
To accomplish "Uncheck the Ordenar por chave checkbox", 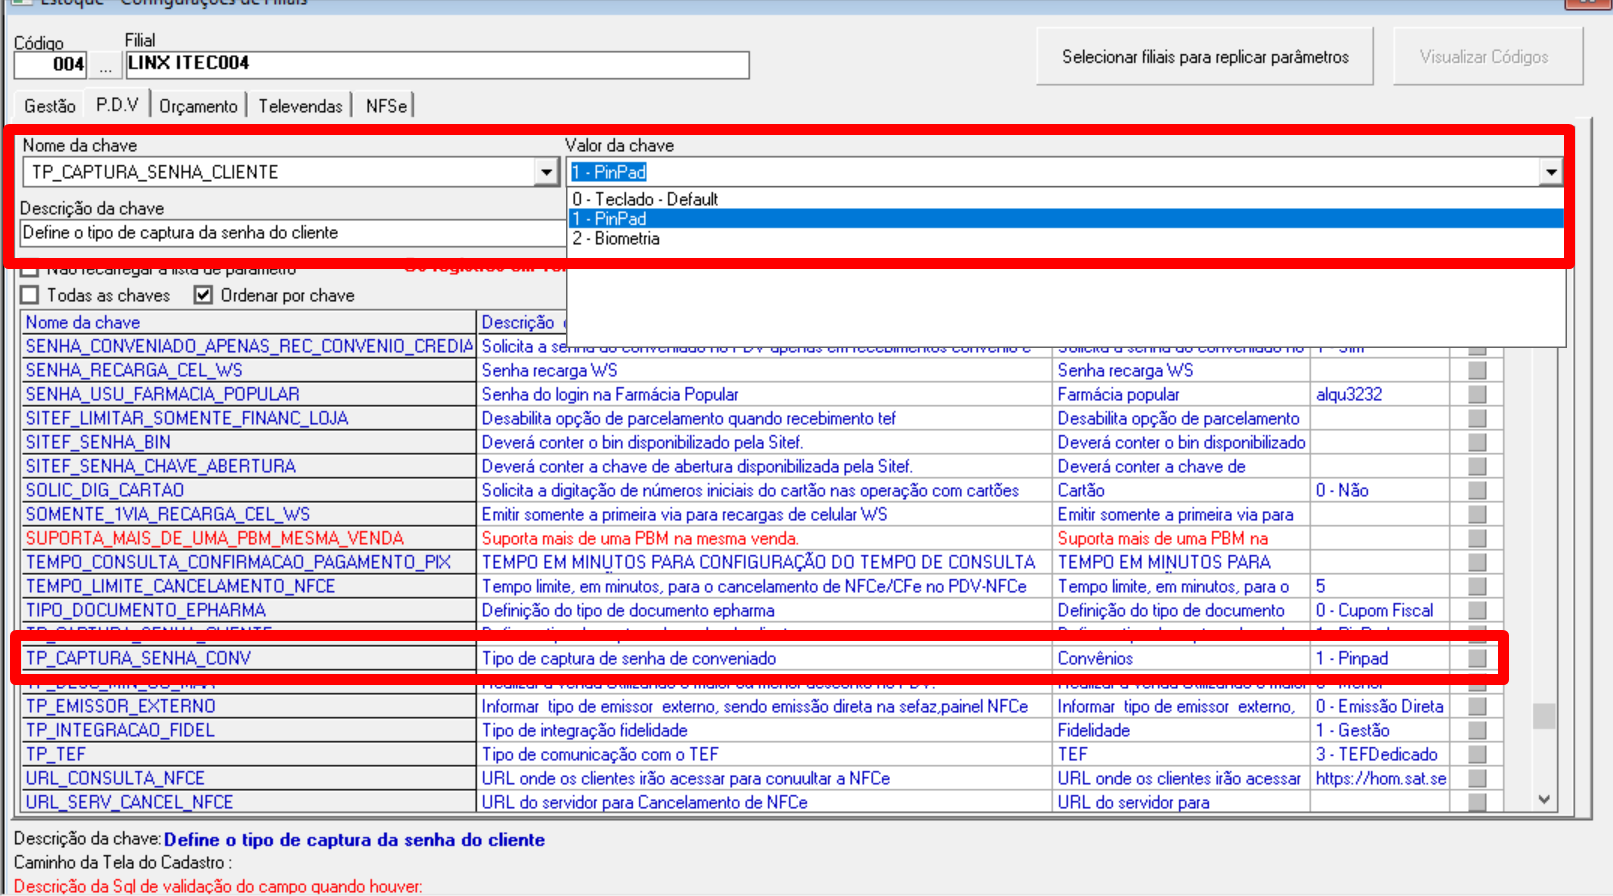I will coord(204,295).
